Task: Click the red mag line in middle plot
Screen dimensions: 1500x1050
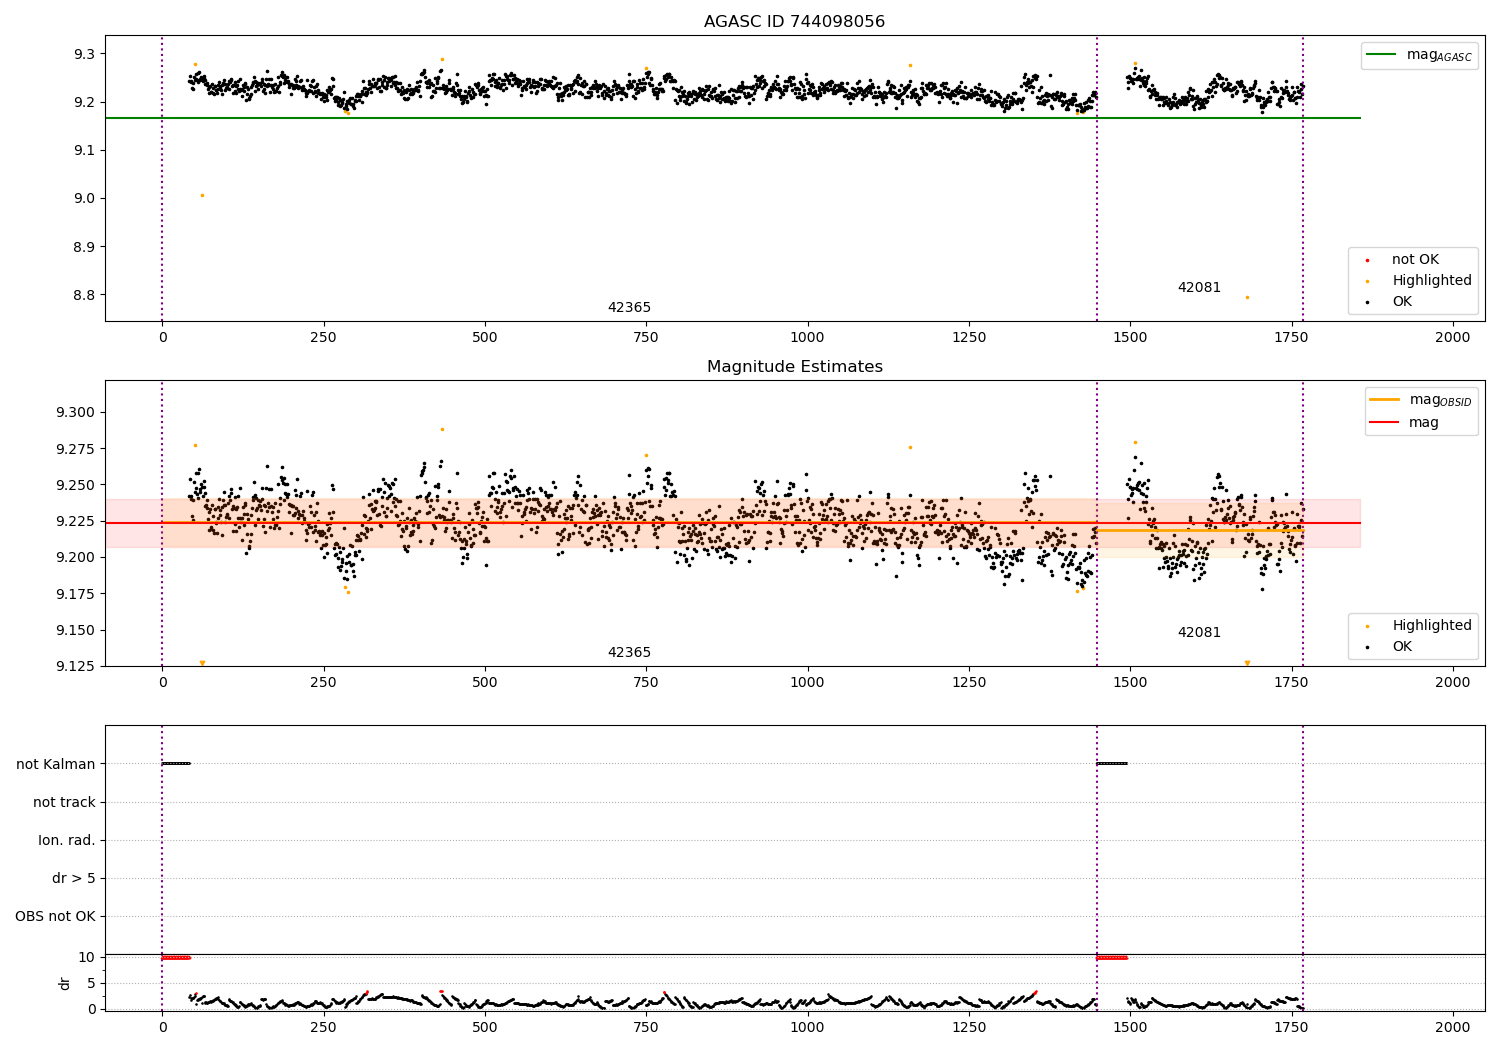Action: (732, 523)
